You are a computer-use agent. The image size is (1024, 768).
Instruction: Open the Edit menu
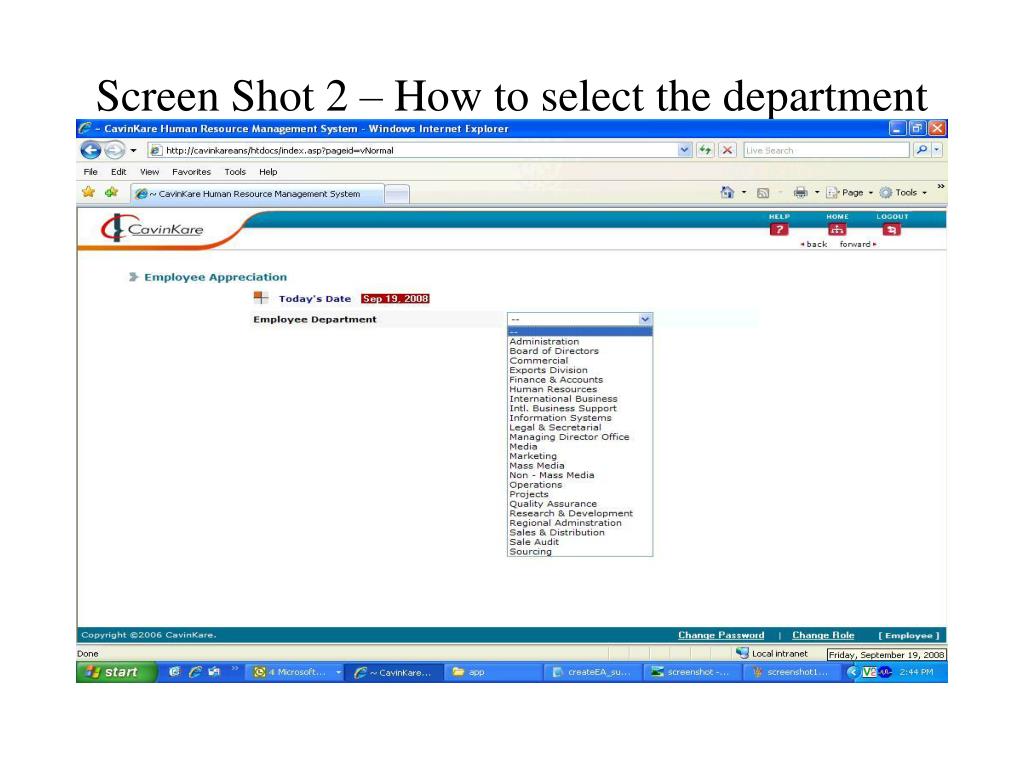[118, 172]
